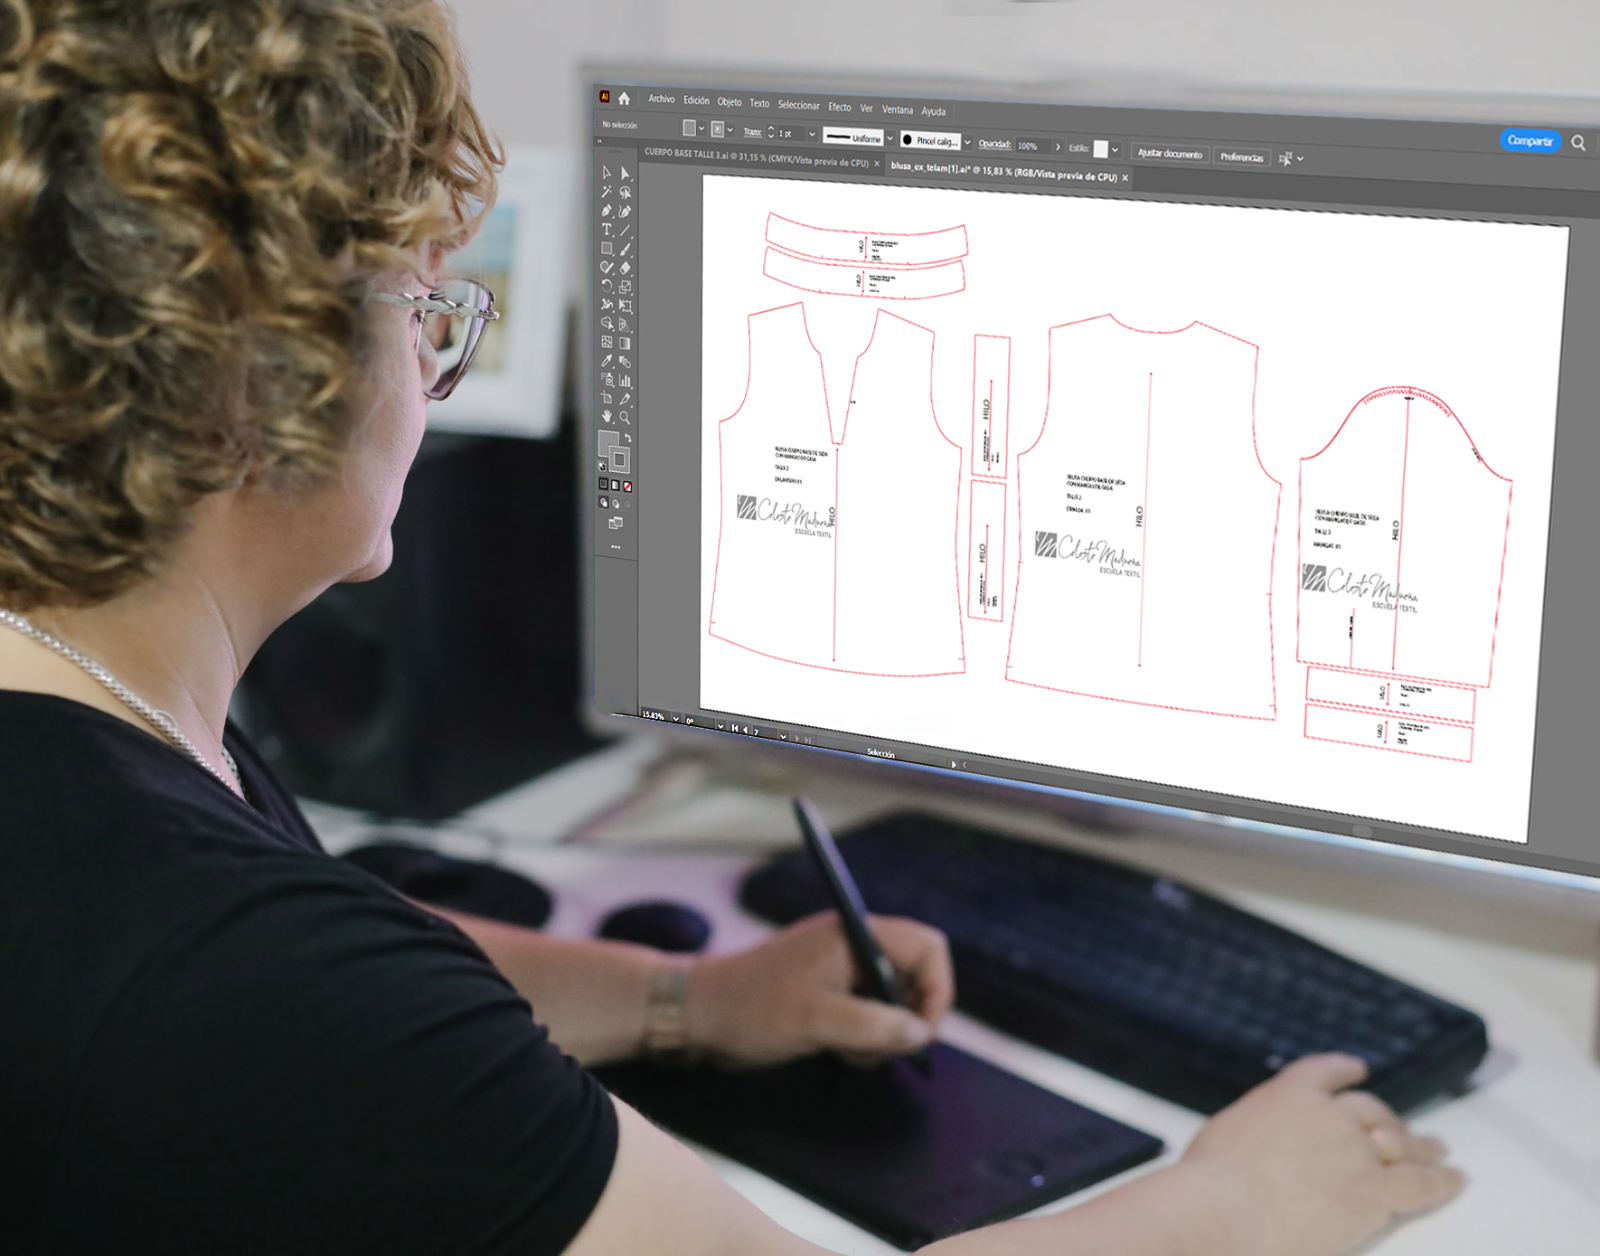The width and height of the screenshot is (1600, 1256).
Task: Enable Draw Behind mode
Action: (616, 503)
